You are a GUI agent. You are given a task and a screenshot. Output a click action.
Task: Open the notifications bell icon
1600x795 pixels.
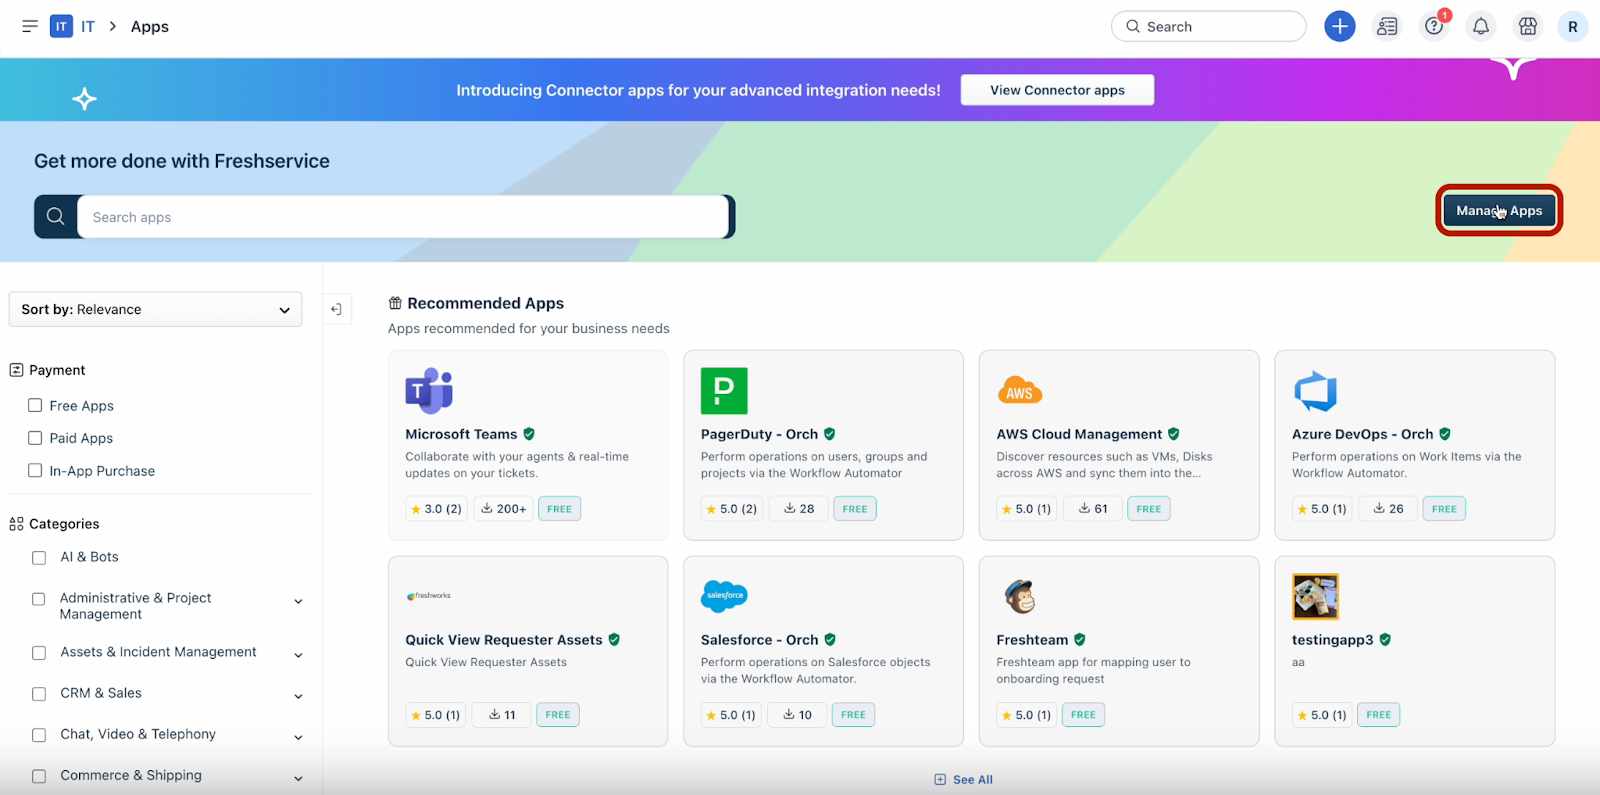(1481, 26)
